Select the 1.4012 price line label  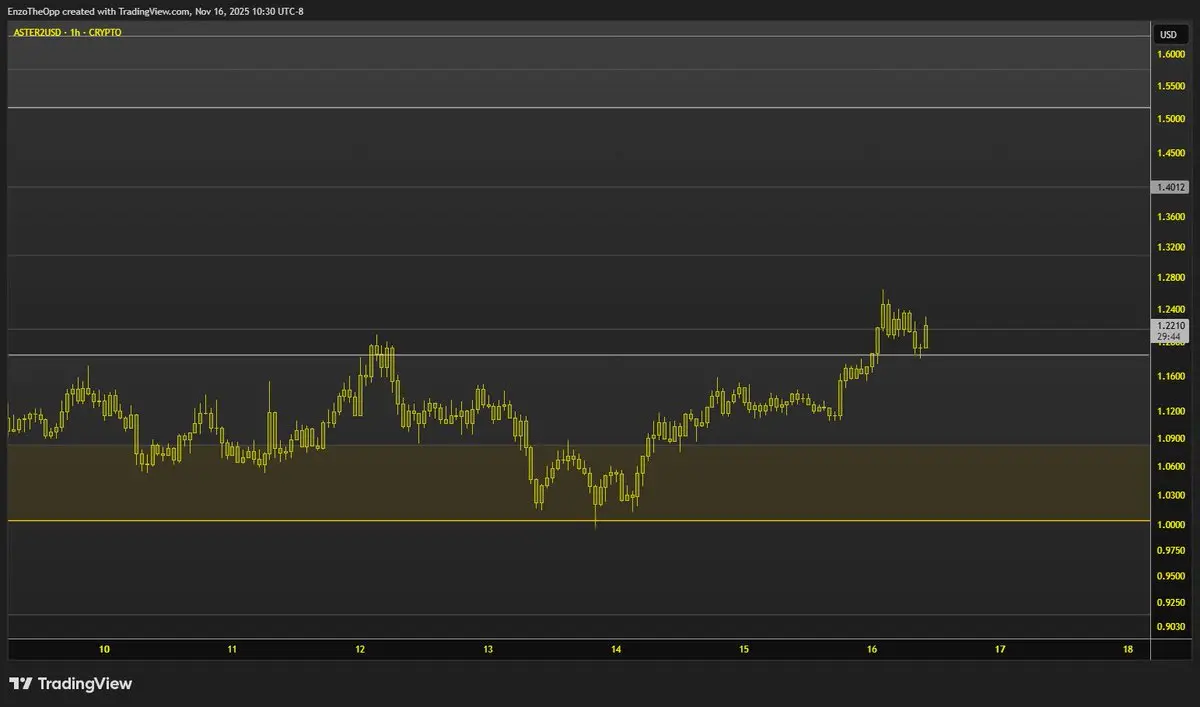1170,187
